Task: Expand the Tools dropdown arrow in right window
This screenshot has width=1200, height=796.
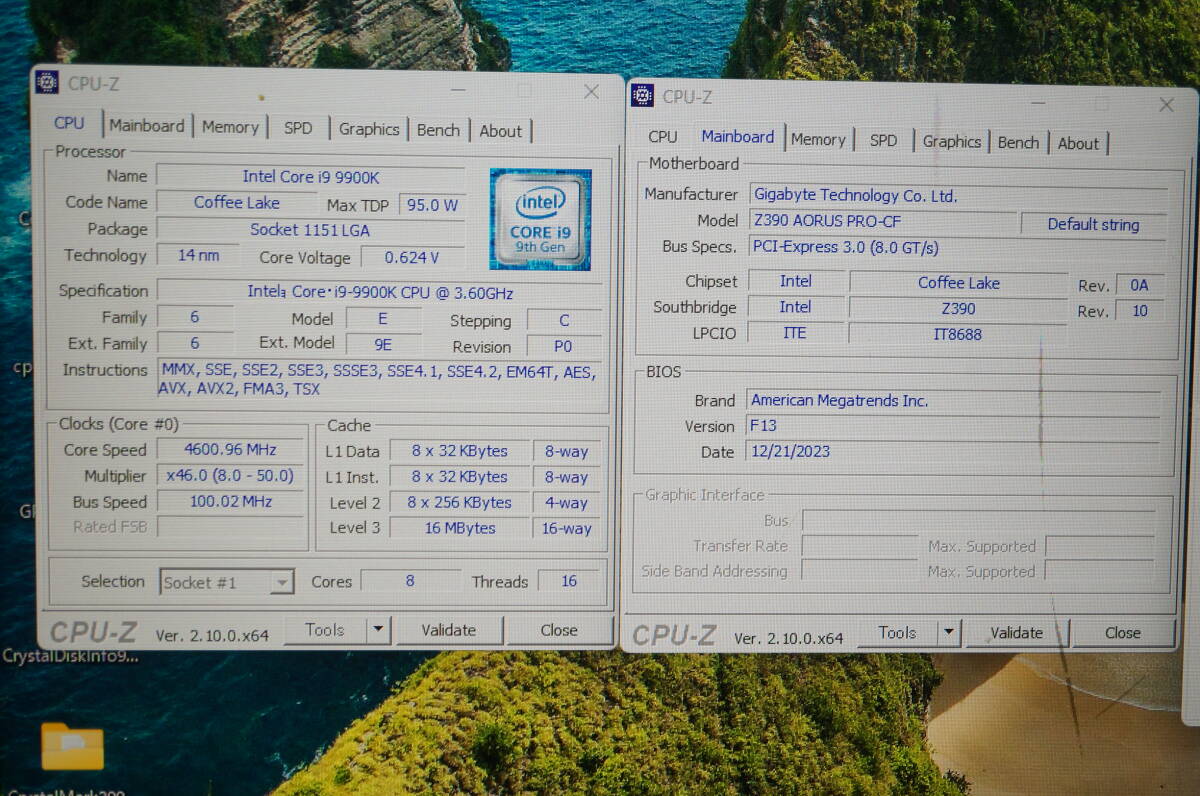Action: pyautogui.click(x=948, y=633)
